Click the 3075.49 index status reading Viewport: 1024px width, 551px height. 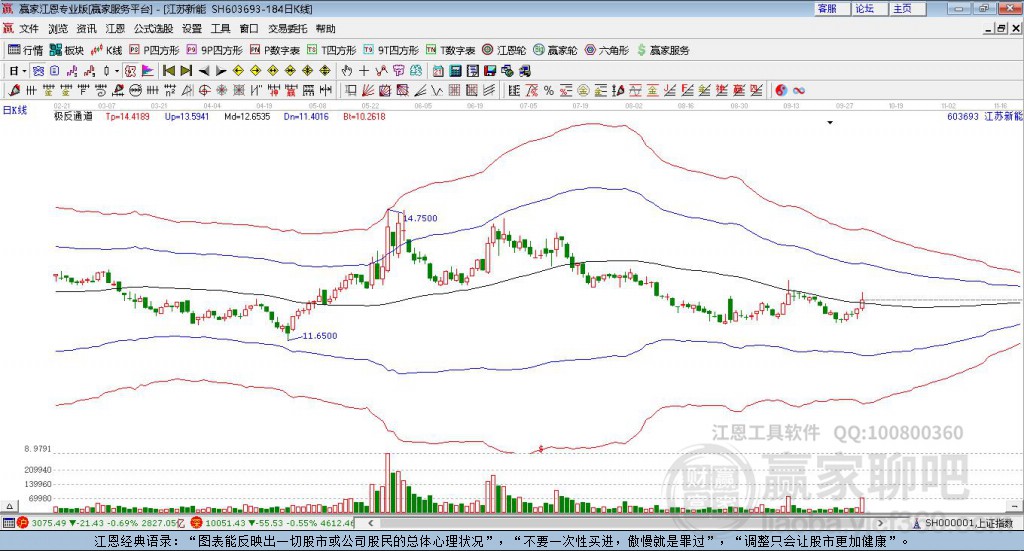(49, 523)
